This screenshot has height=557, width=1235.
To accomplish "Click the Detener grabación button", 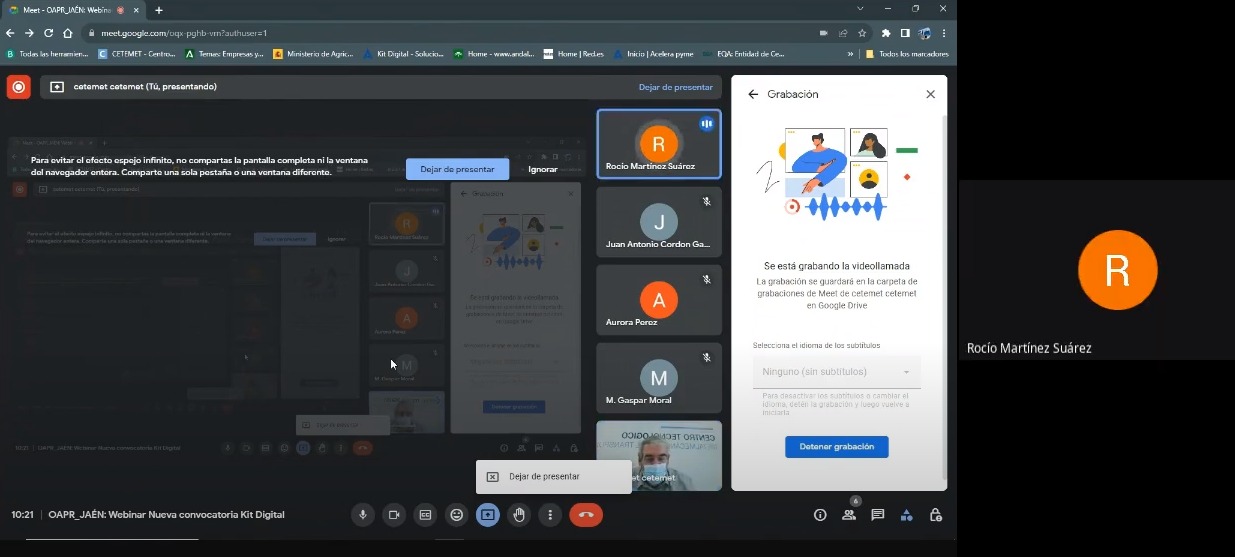I will 837,447.
